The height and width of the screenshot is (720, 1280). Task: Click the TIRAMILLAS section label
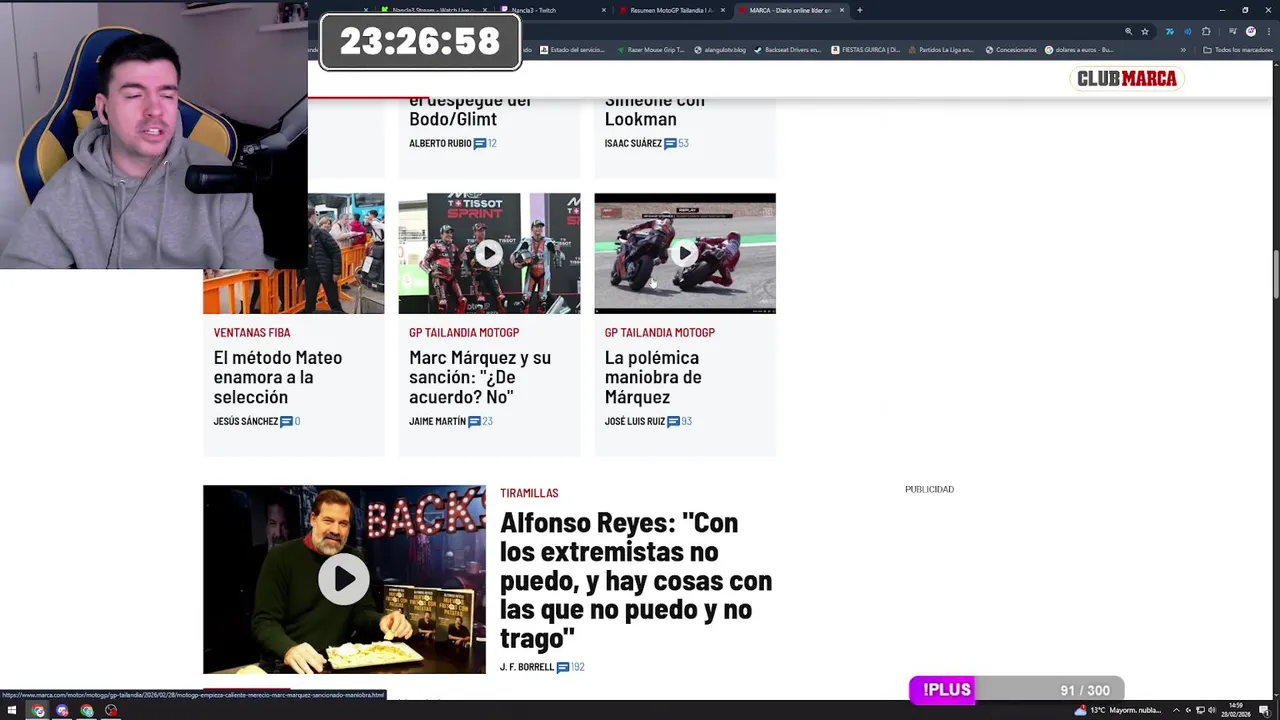(529, 493)
